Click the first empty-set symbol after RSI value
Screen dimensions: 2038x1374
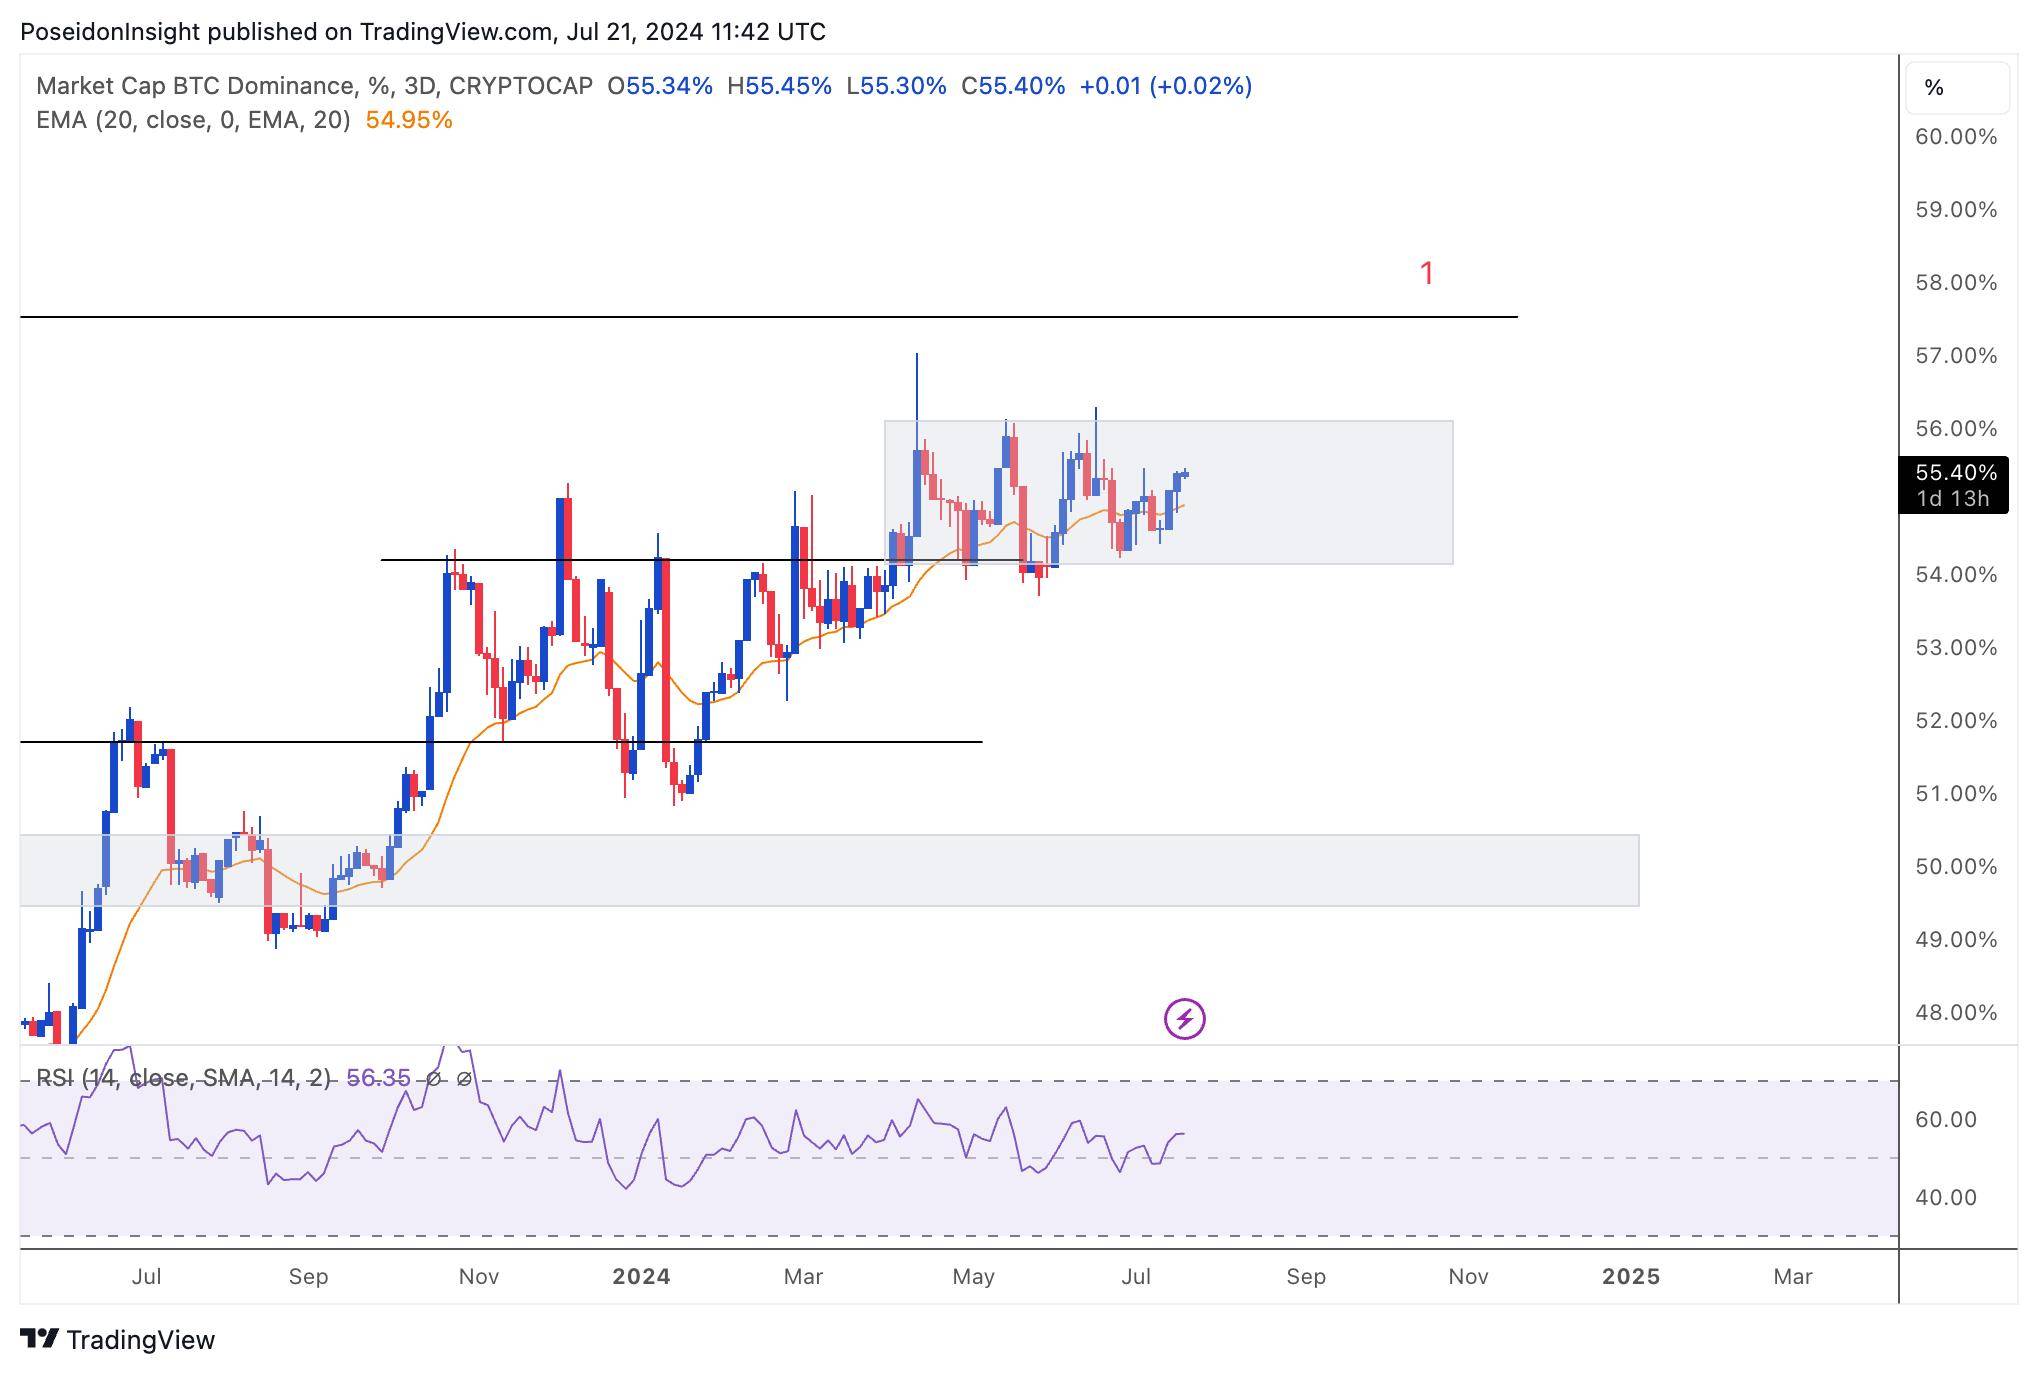pyautogui.click(x=433, y=1079)
